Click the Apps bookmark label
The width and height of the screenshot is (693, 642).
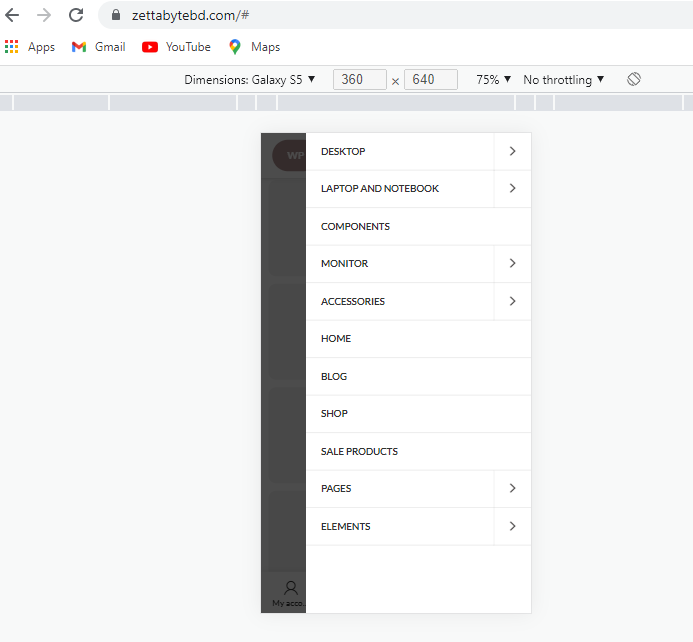pyautogui.click(x=42, y=47)
